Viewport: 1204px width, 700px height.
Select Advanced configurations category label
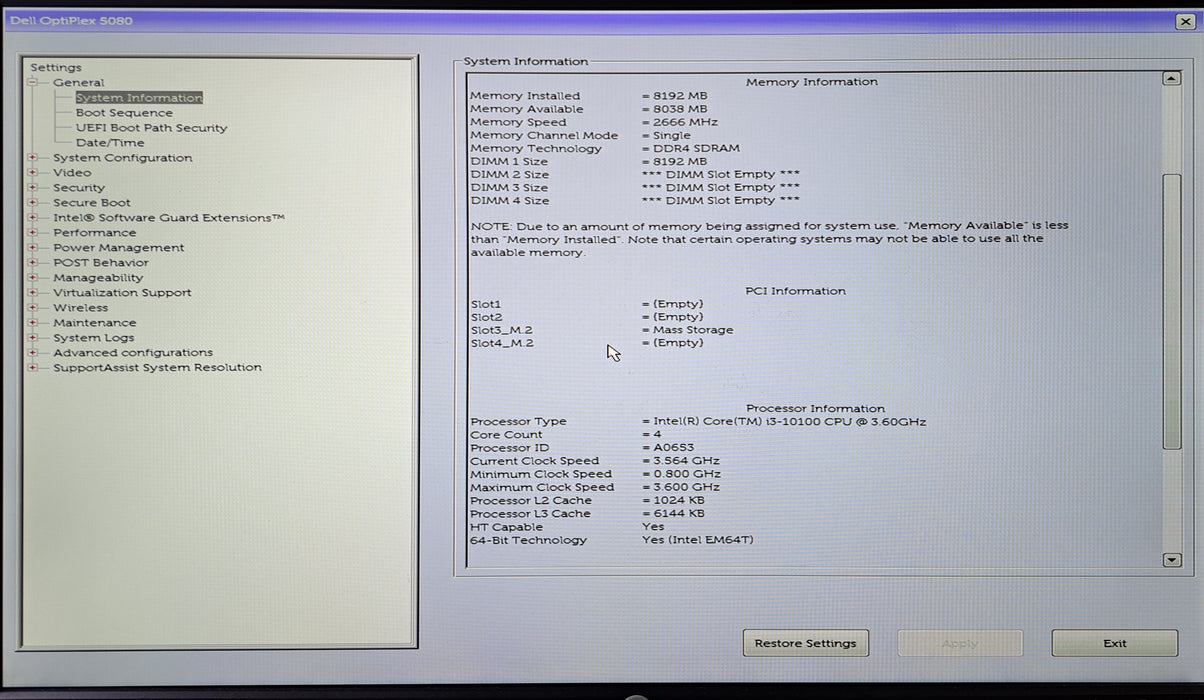133,353
